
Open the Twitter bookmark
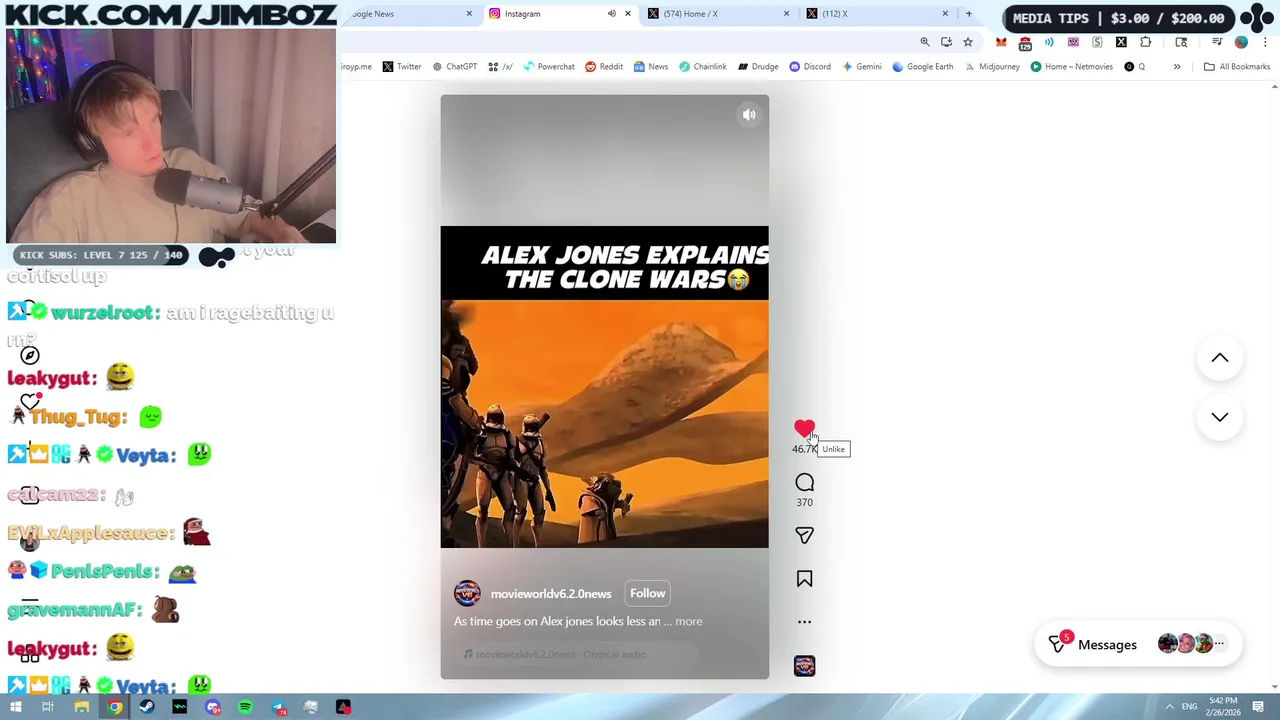(402, 67)
